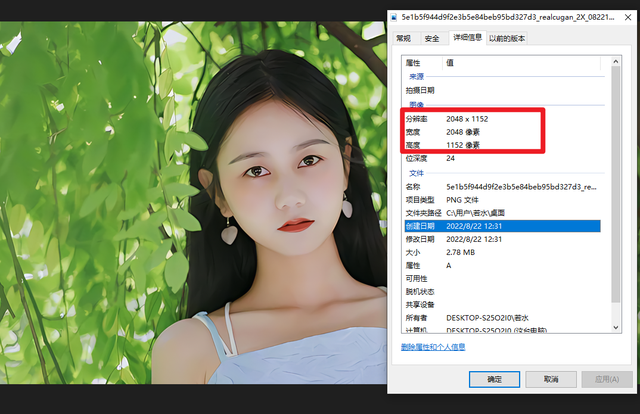The image size is (640, 414).
Task: Select the 详细信息 tab
Action: [x=467, y=38]
